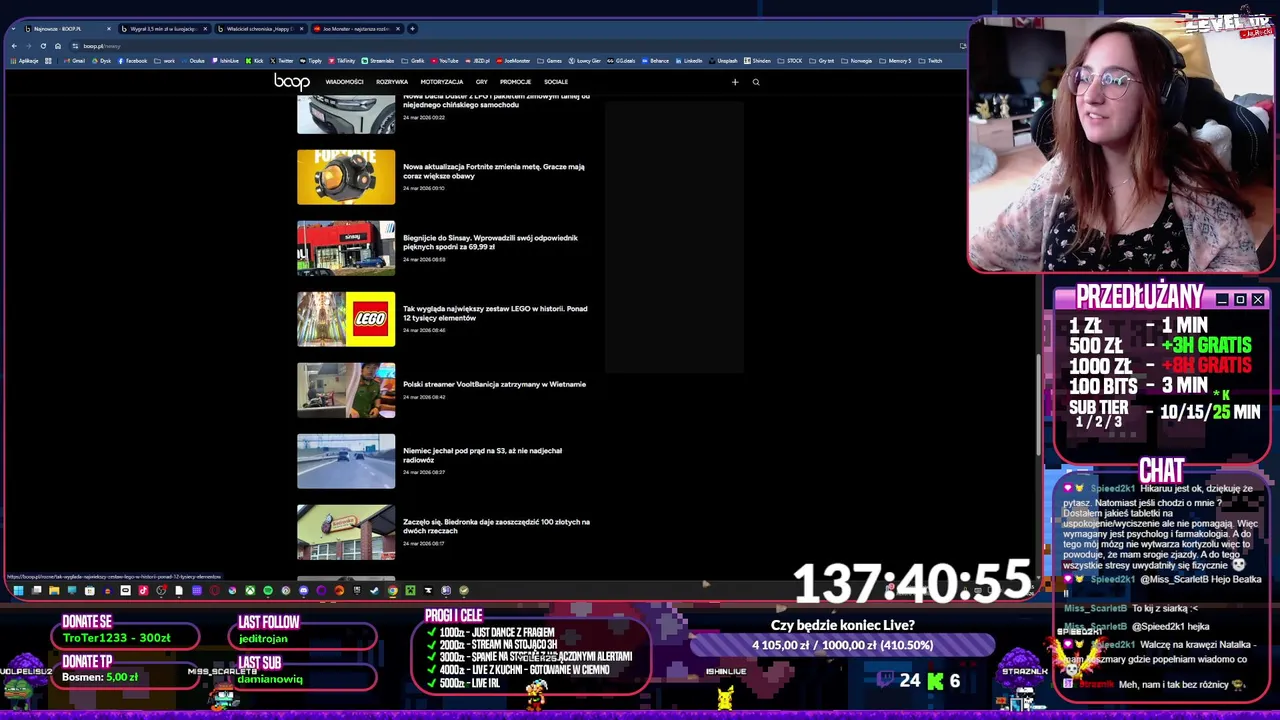The height and width of the screenshot is (720, 1280).
Task: Open the Fortnite update article headline
Action: [494, 171]
